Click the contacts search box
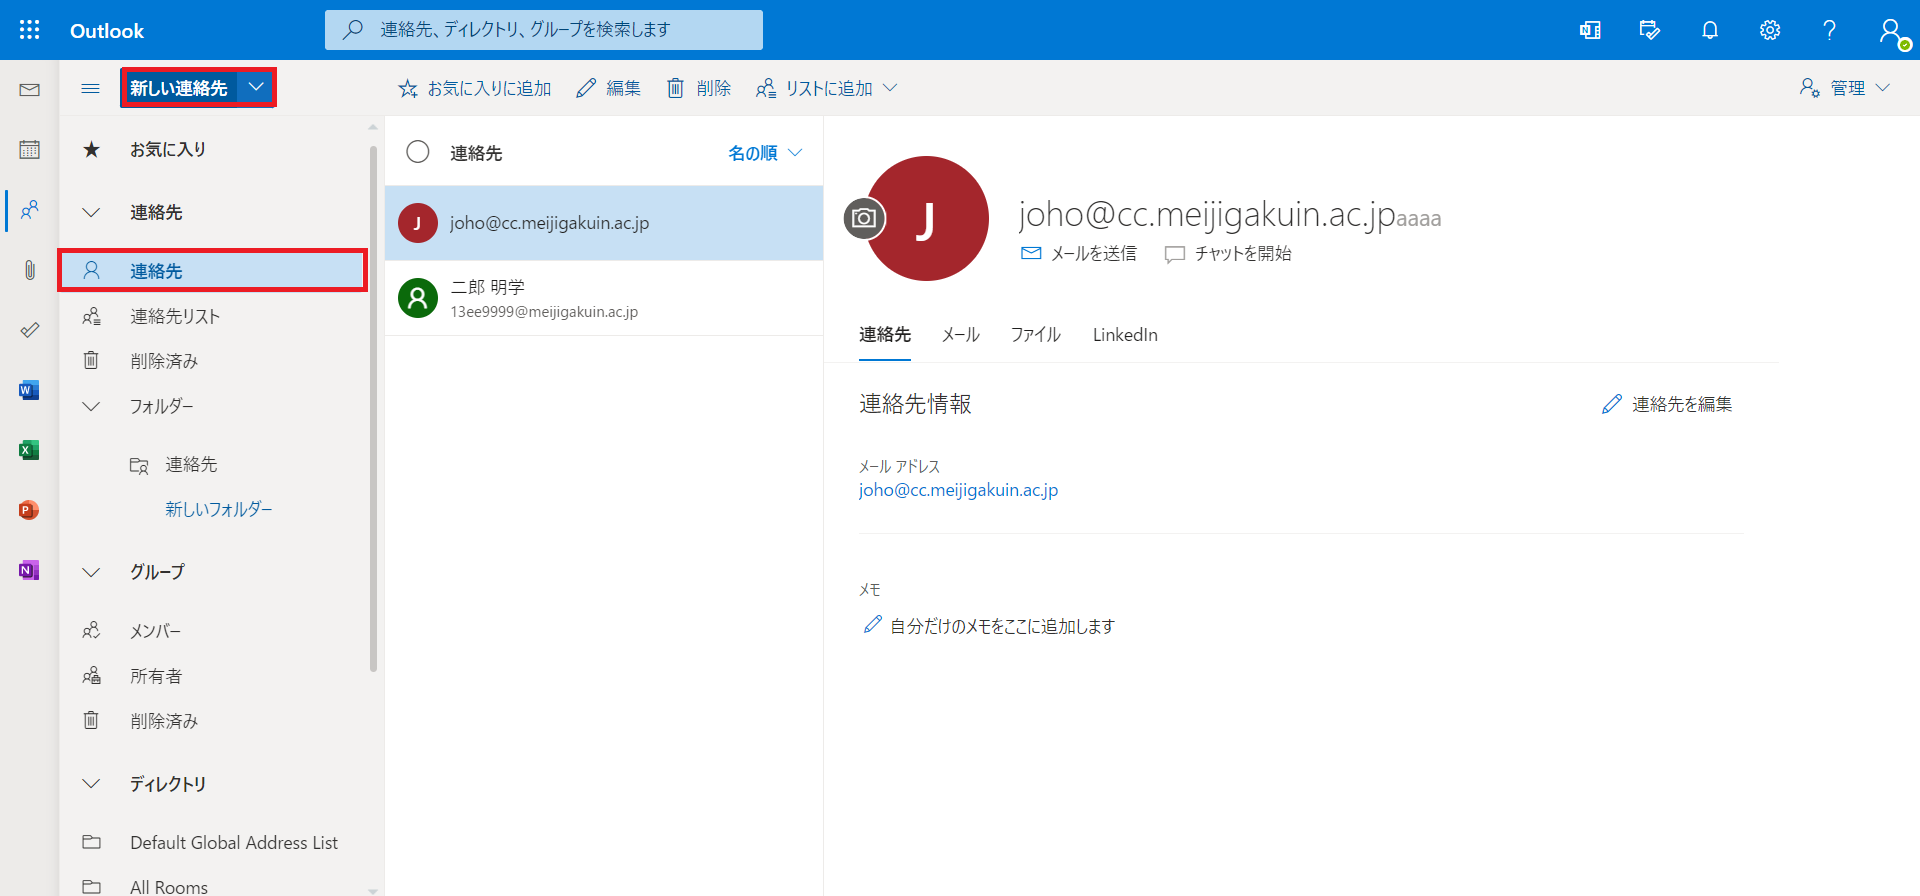The image size is (1920, 896). [x=544, y=30]
